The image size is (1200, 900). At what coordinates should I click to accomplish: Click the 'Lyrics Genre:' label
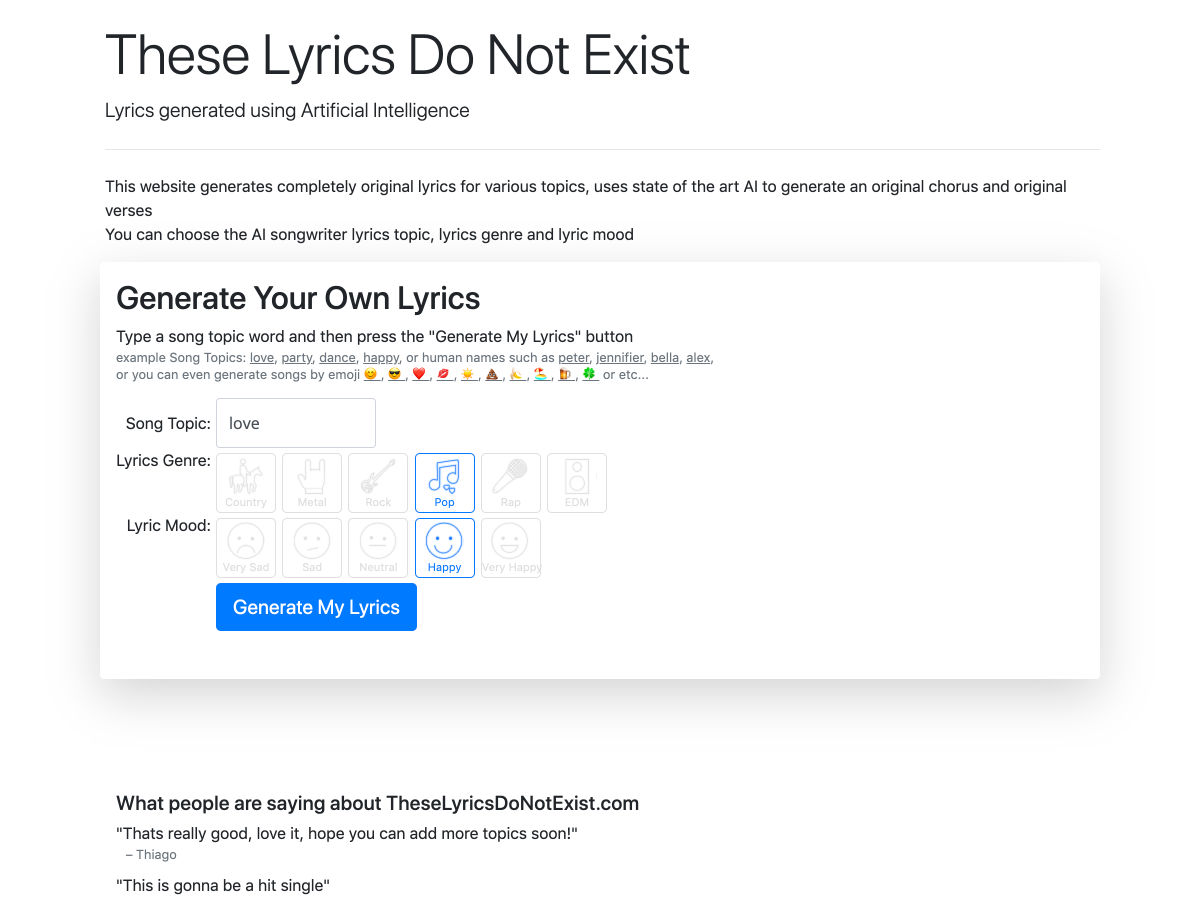[164, 460]
